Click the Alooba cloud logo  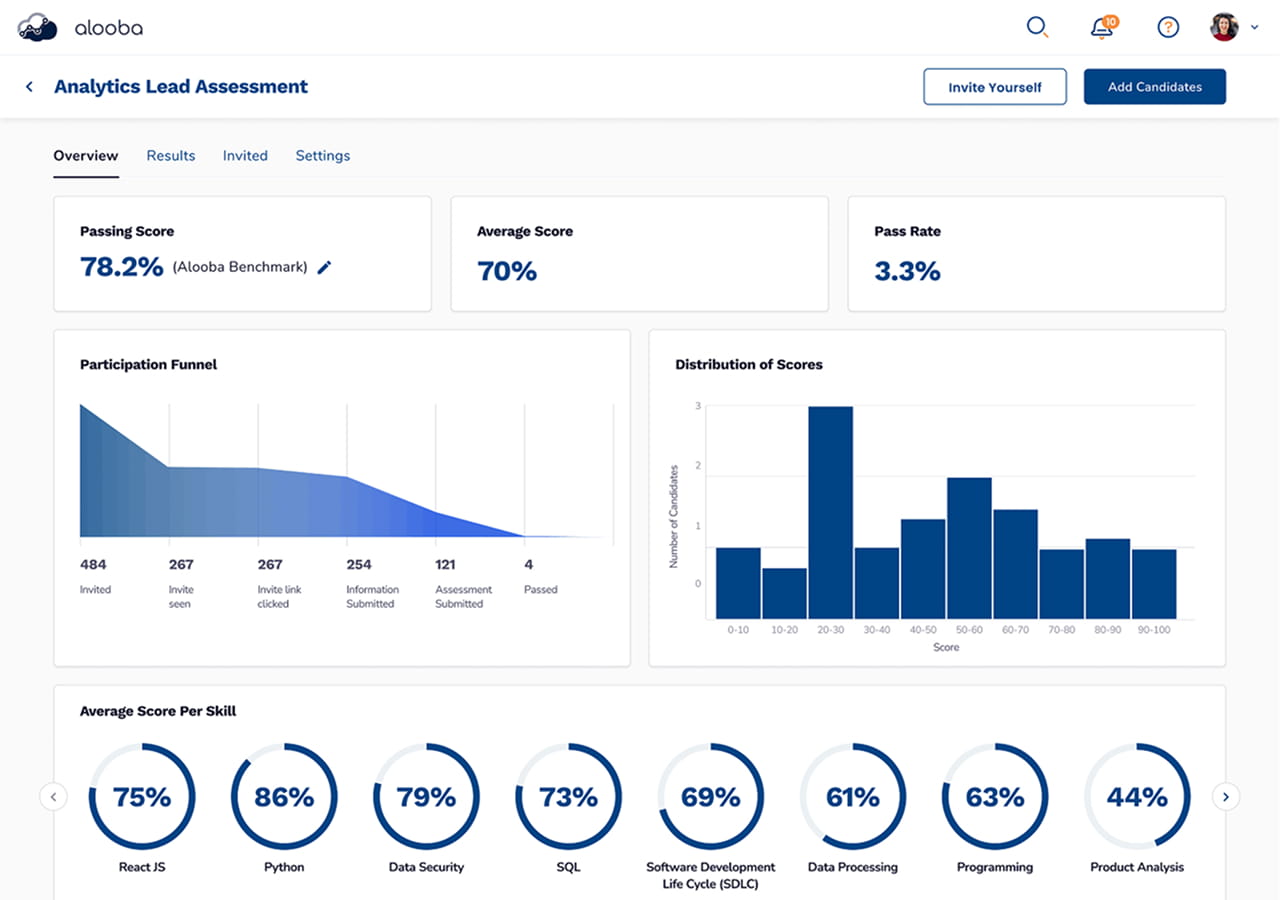(x=37, y=27)
